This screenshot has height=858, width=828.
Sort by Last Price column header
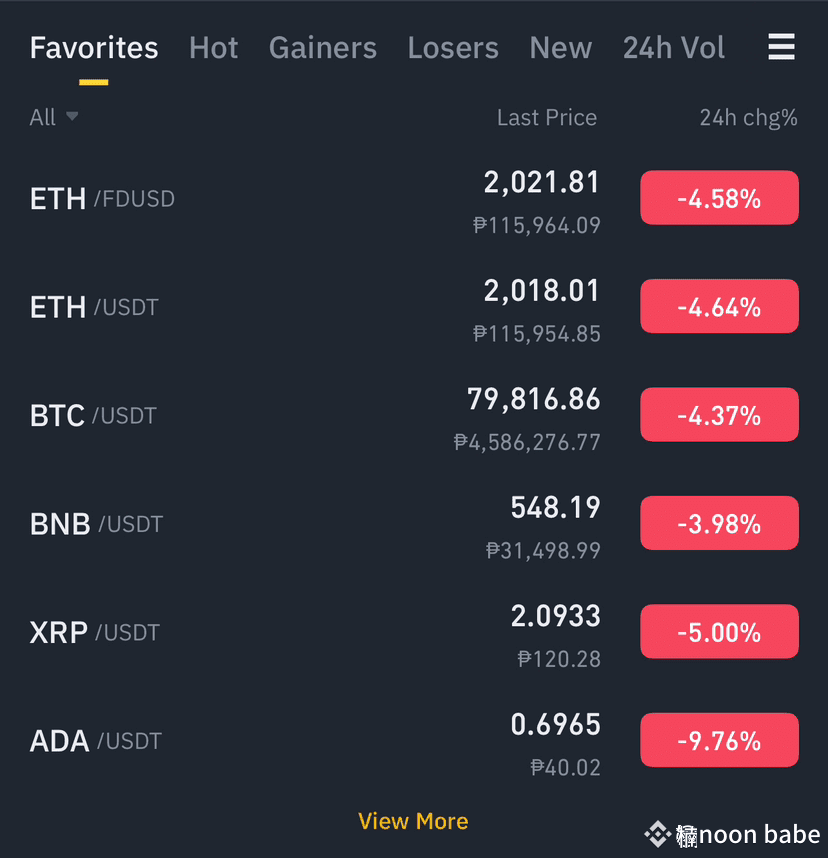(547, 118)
